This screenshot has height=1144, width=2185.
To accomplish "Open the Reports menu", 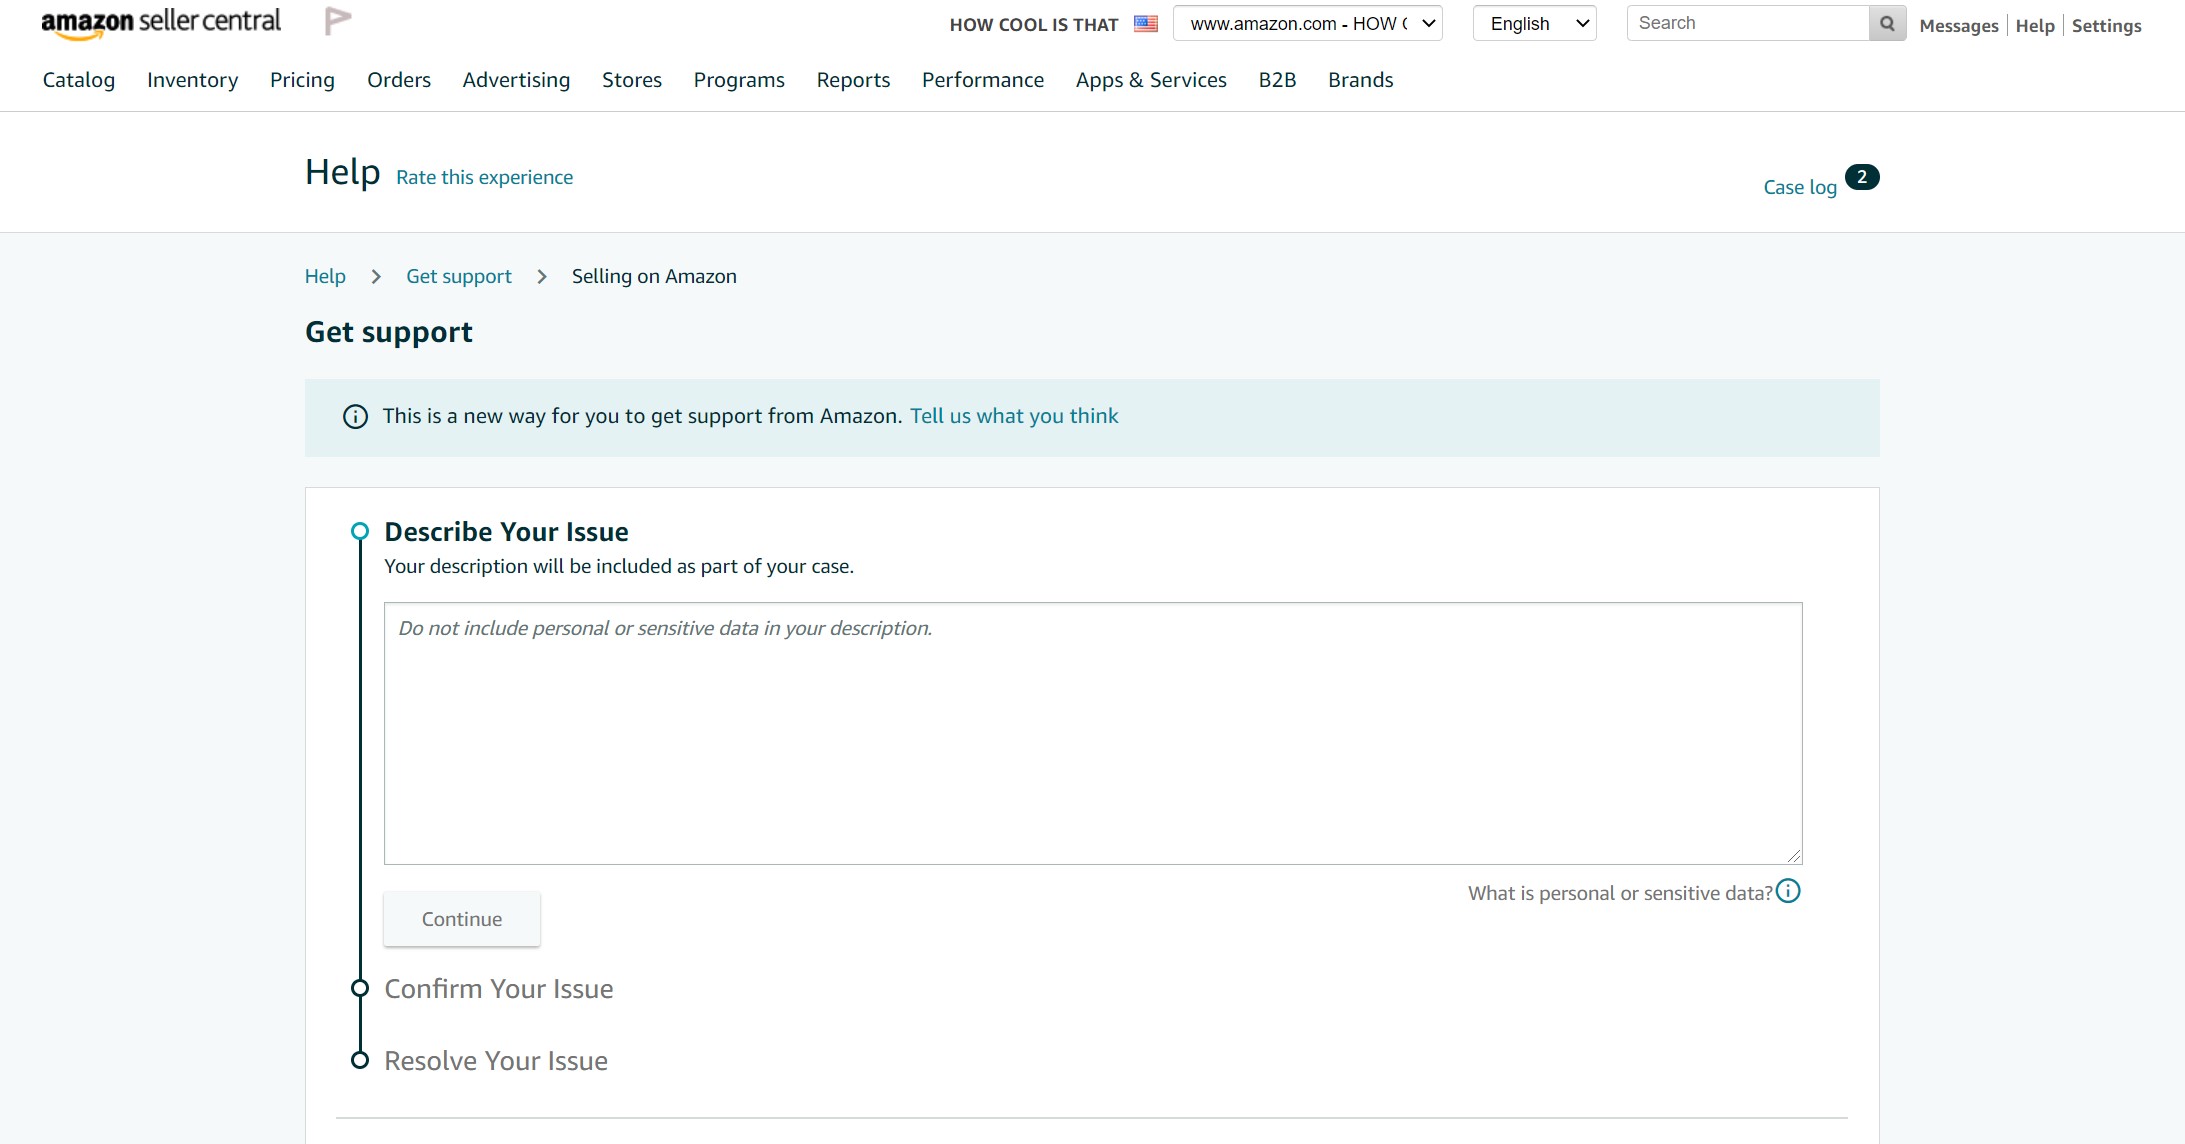I will [853, 80].
